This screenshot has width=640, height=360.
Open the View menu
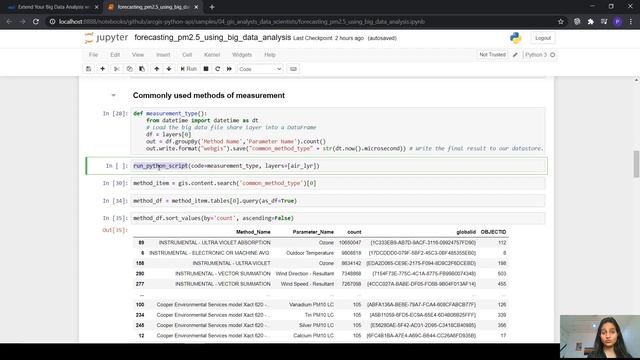click(138, 55)
